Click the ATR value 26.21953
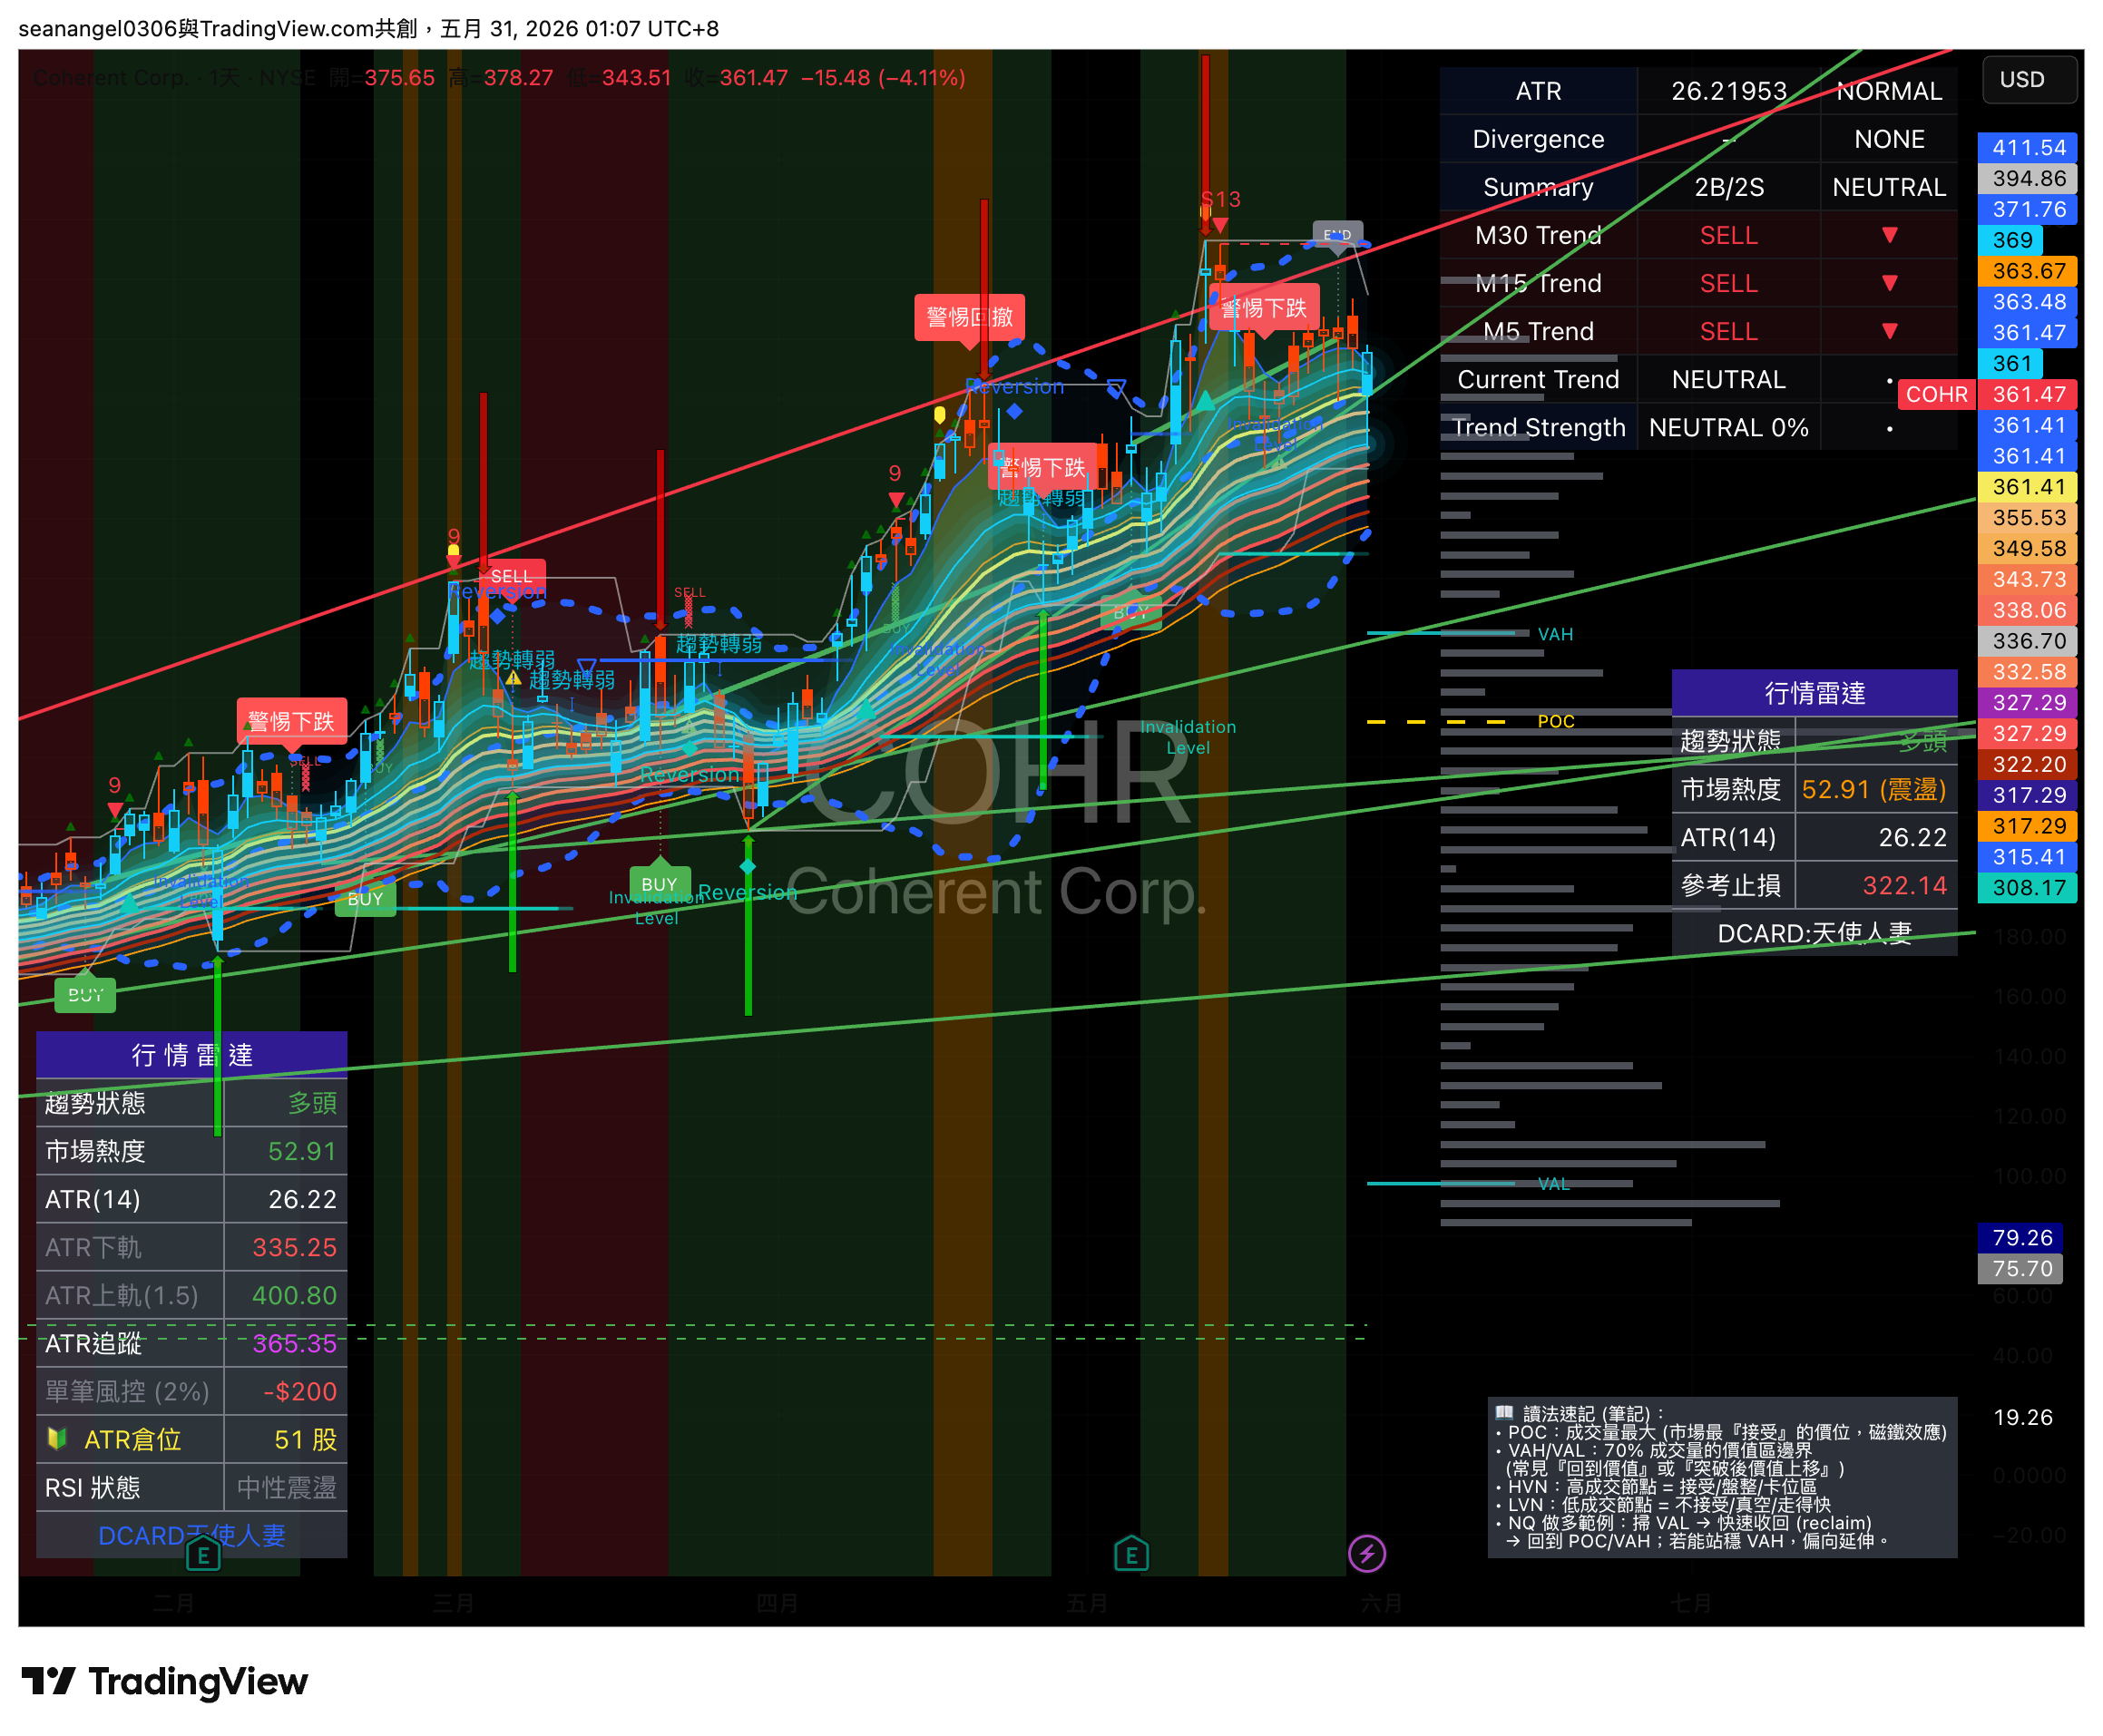 [x=1728, y=91]
